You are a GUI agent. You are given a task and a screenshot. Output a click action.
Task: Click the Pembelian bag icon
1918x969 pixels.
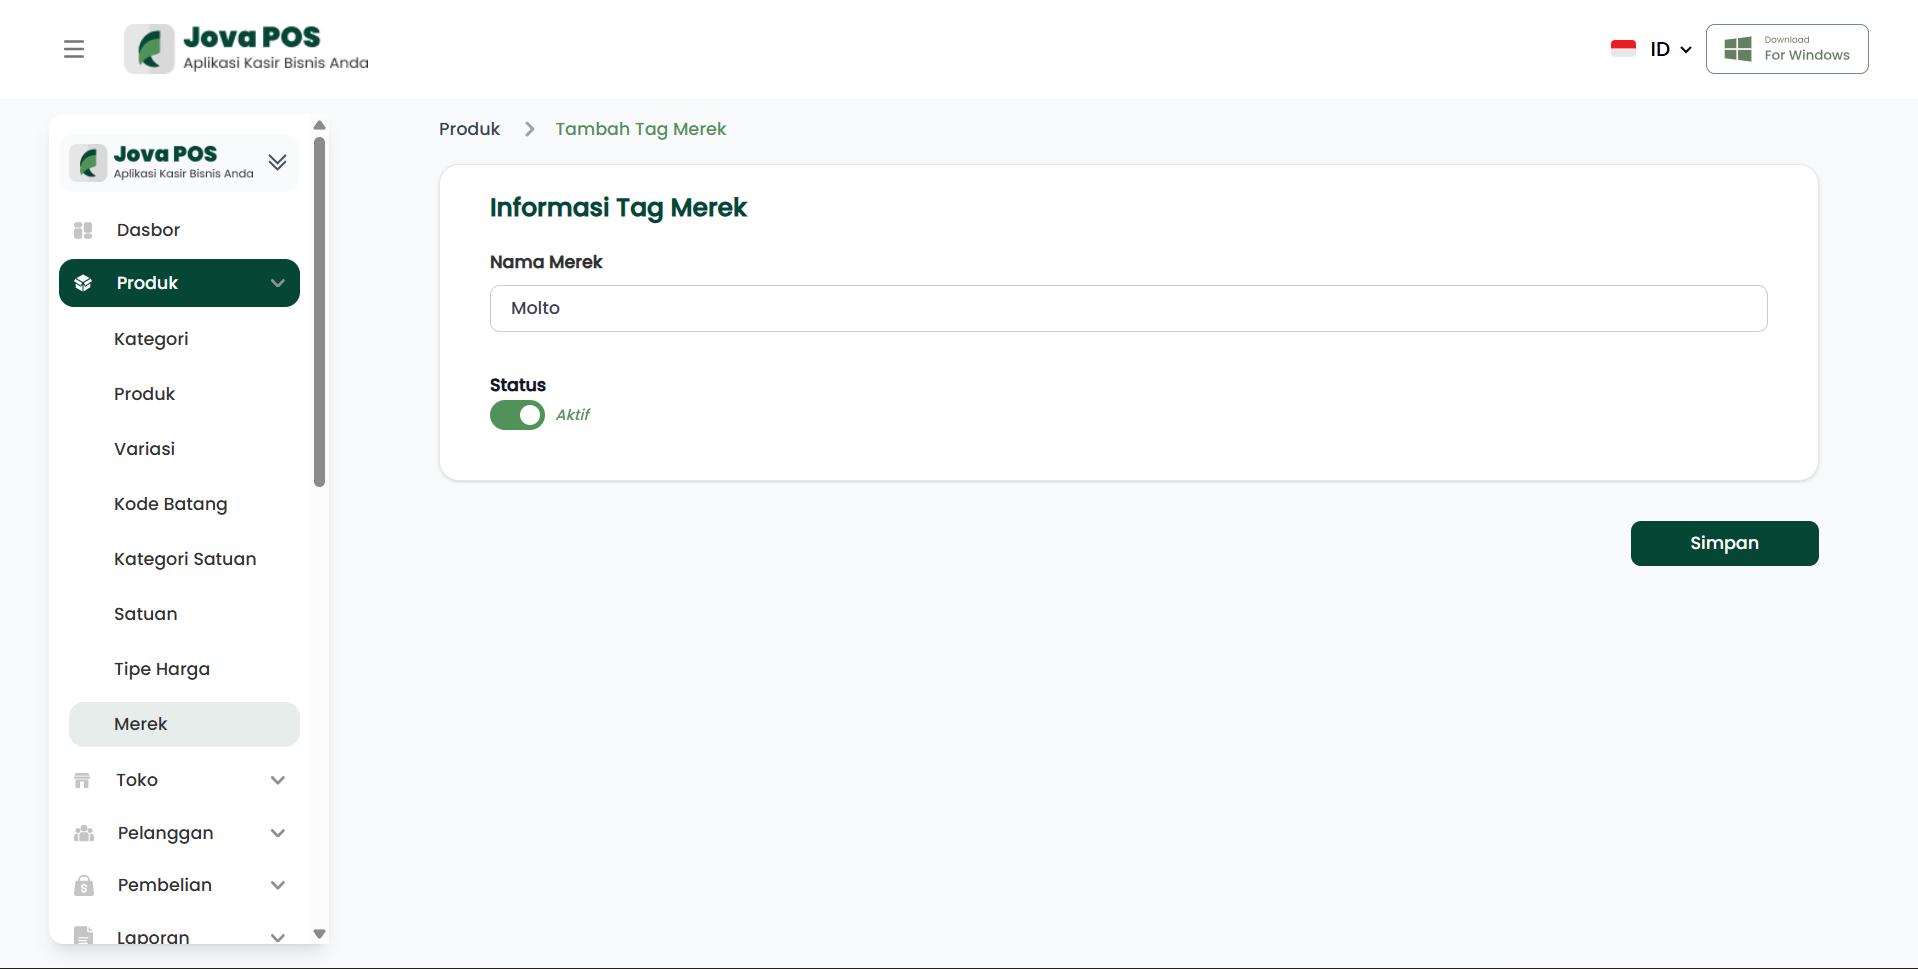click(x=84, y=885)
